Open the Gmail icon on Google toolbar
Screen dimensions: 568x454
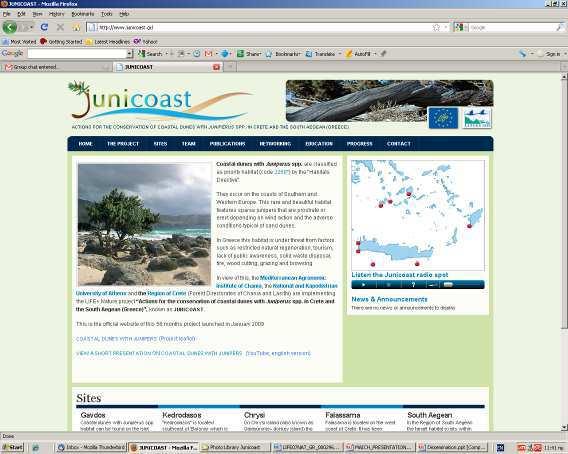tap(208, 54)
